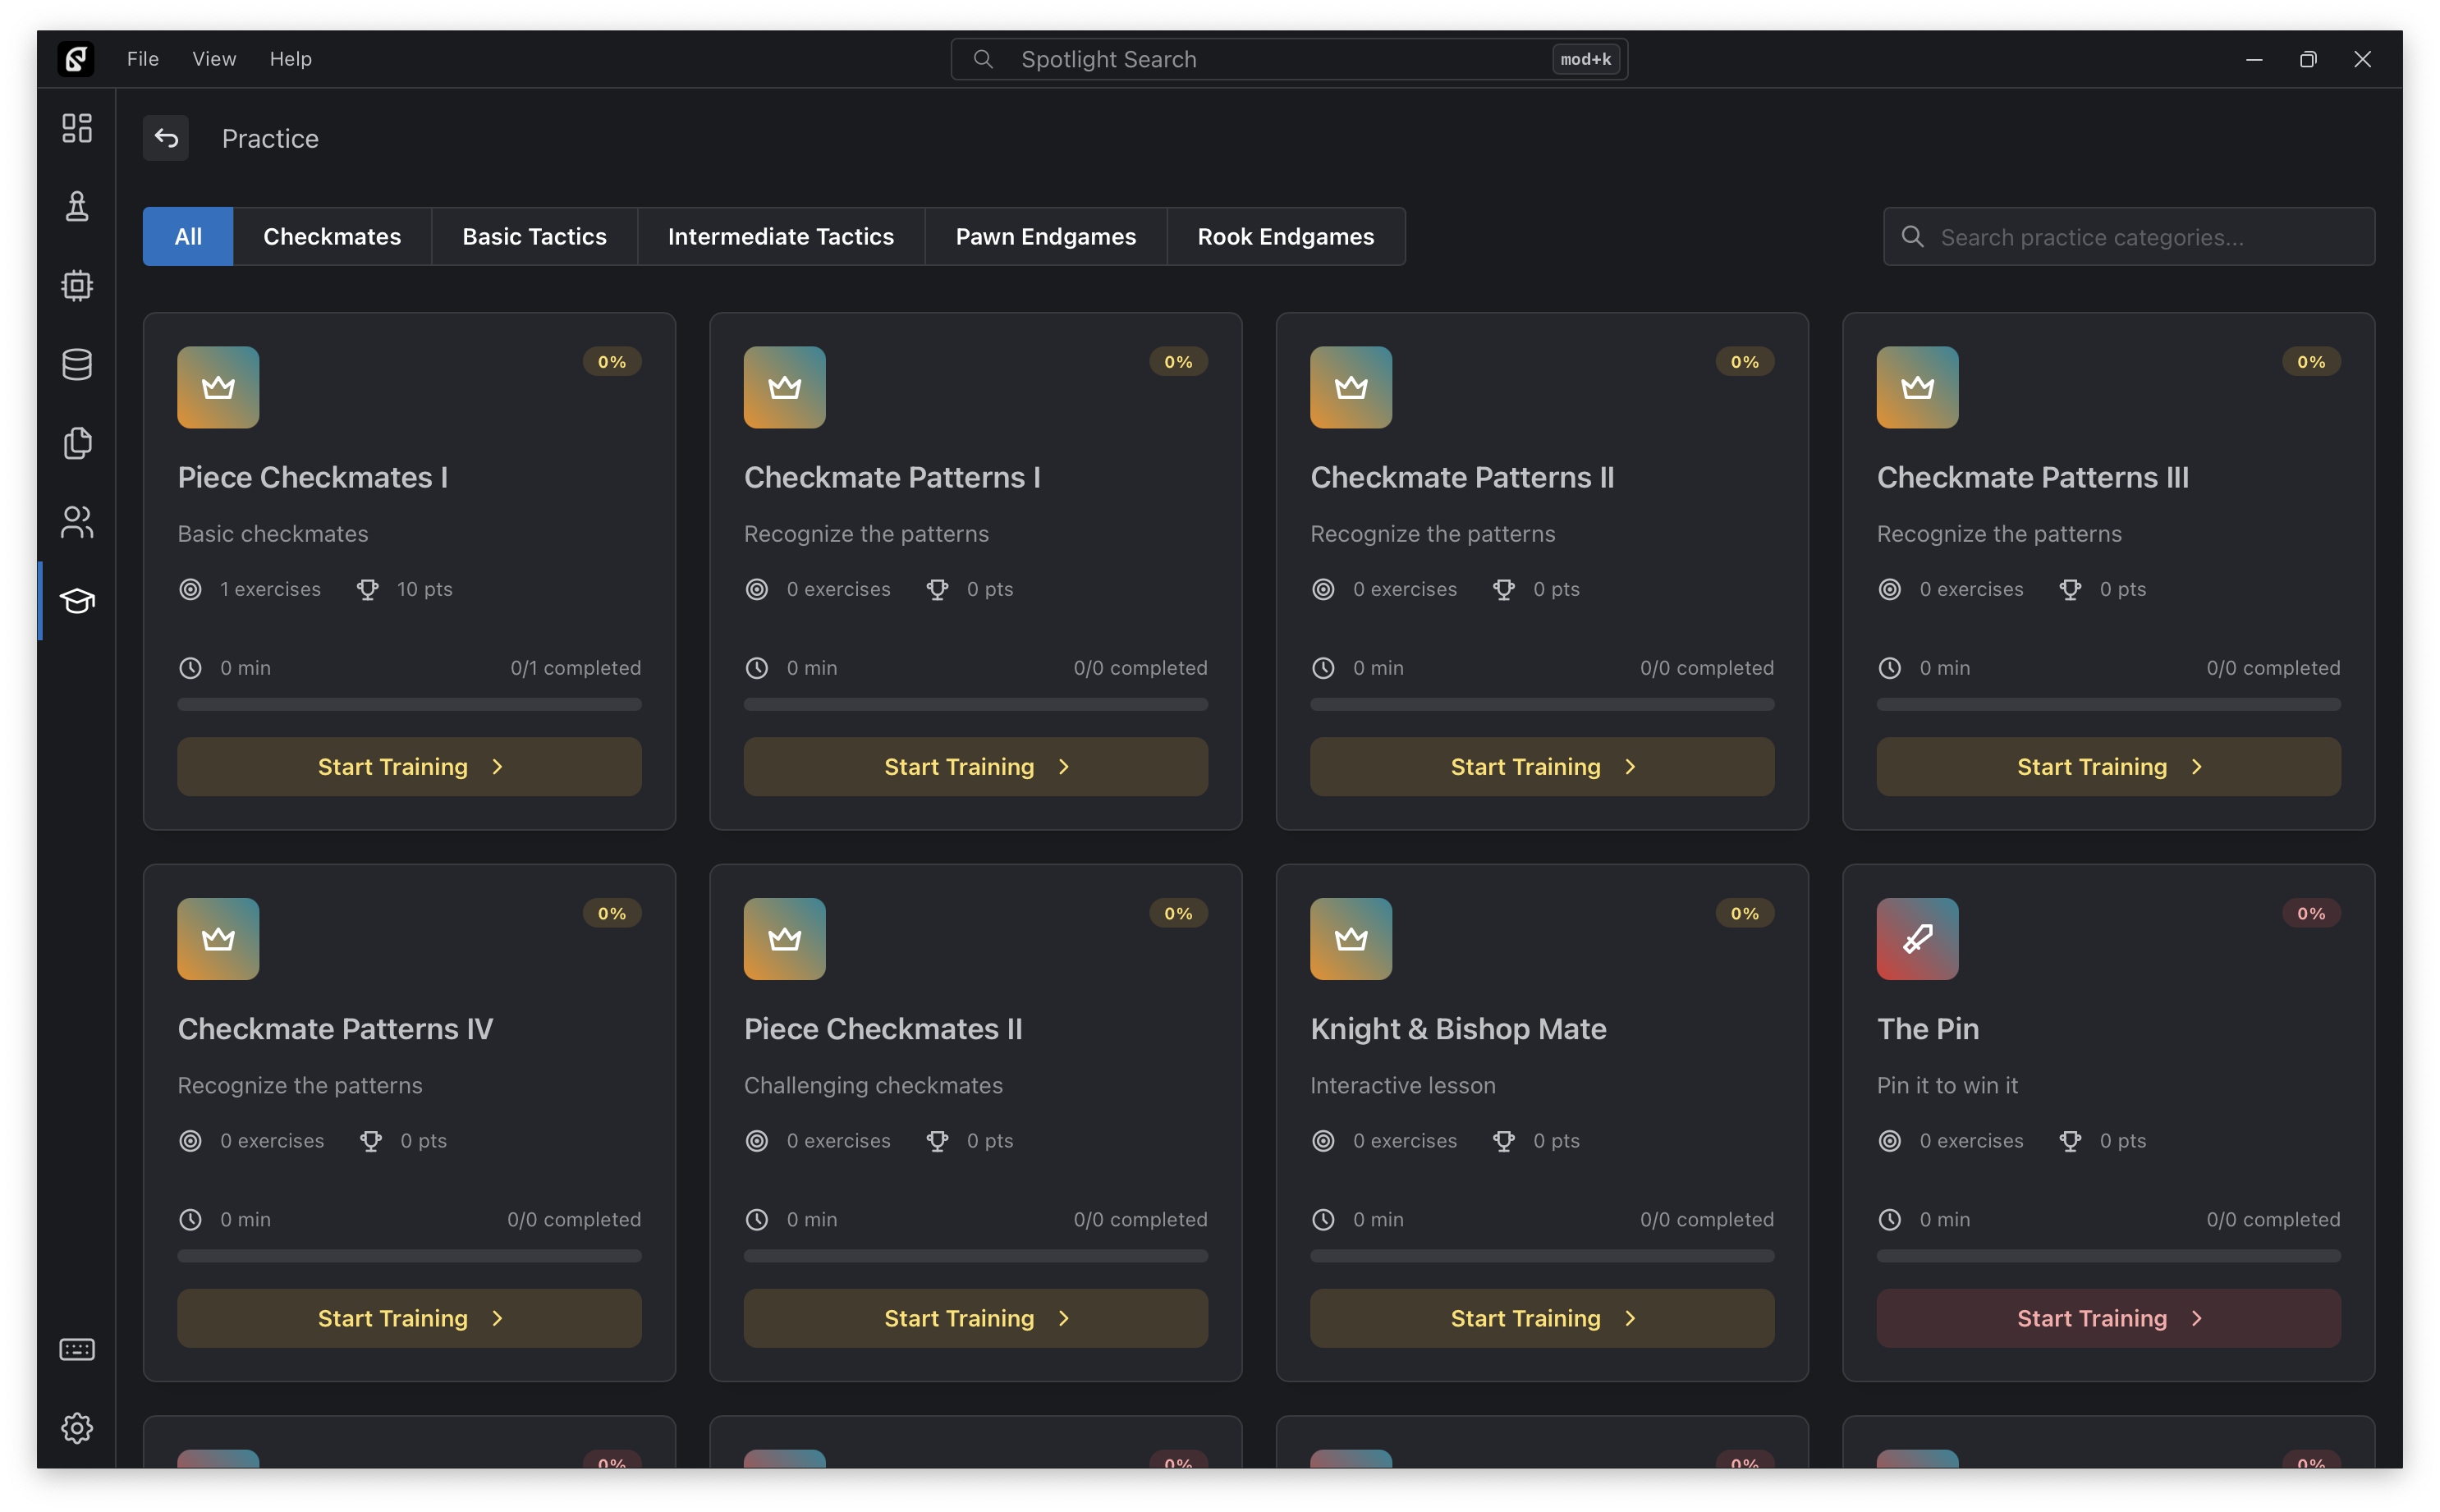Screen dimensions: 2440x1512
Task: Open the users accounts icon in sidebar
Action: [x=77, y=522]
